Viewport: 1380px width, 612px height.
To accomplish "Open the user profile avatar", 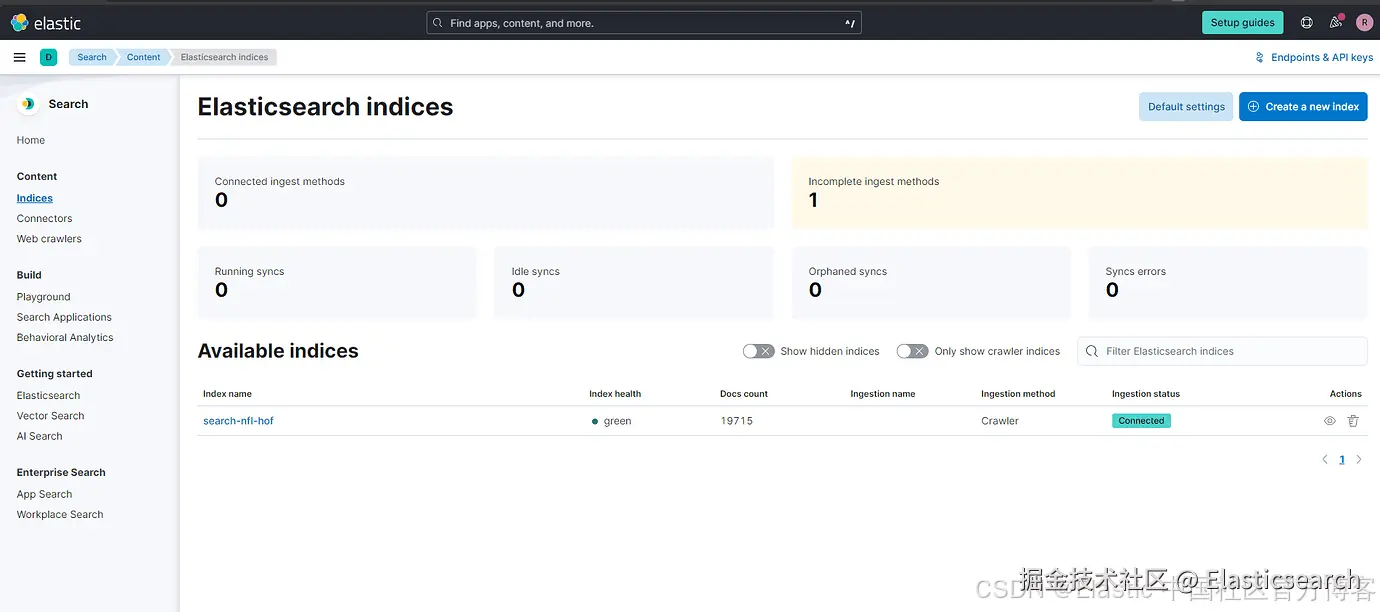I will point(1364,23).
